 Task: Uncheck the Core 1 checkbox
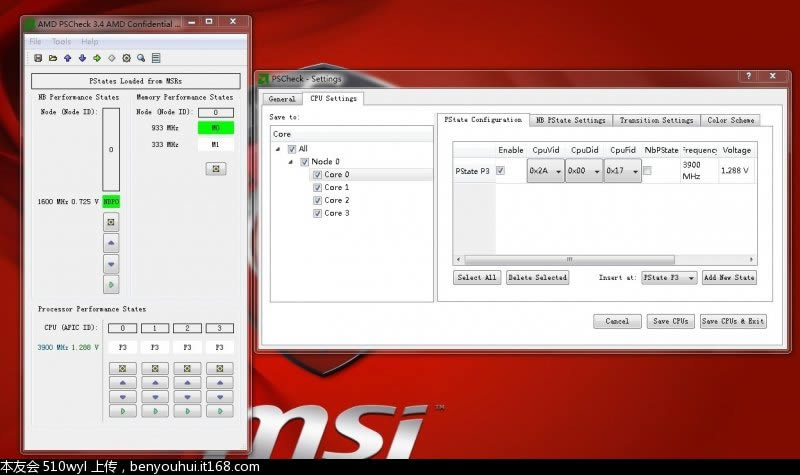point(317,187)
